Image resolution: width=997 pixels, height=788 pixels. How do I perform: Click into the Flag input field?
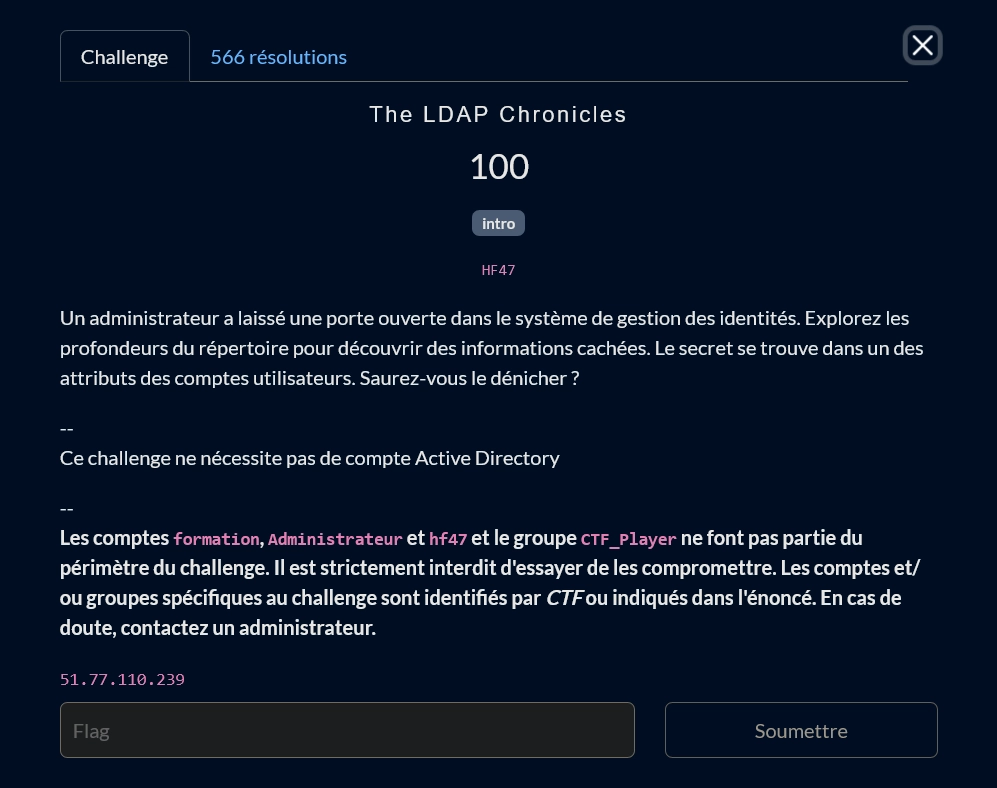point(347,730)
